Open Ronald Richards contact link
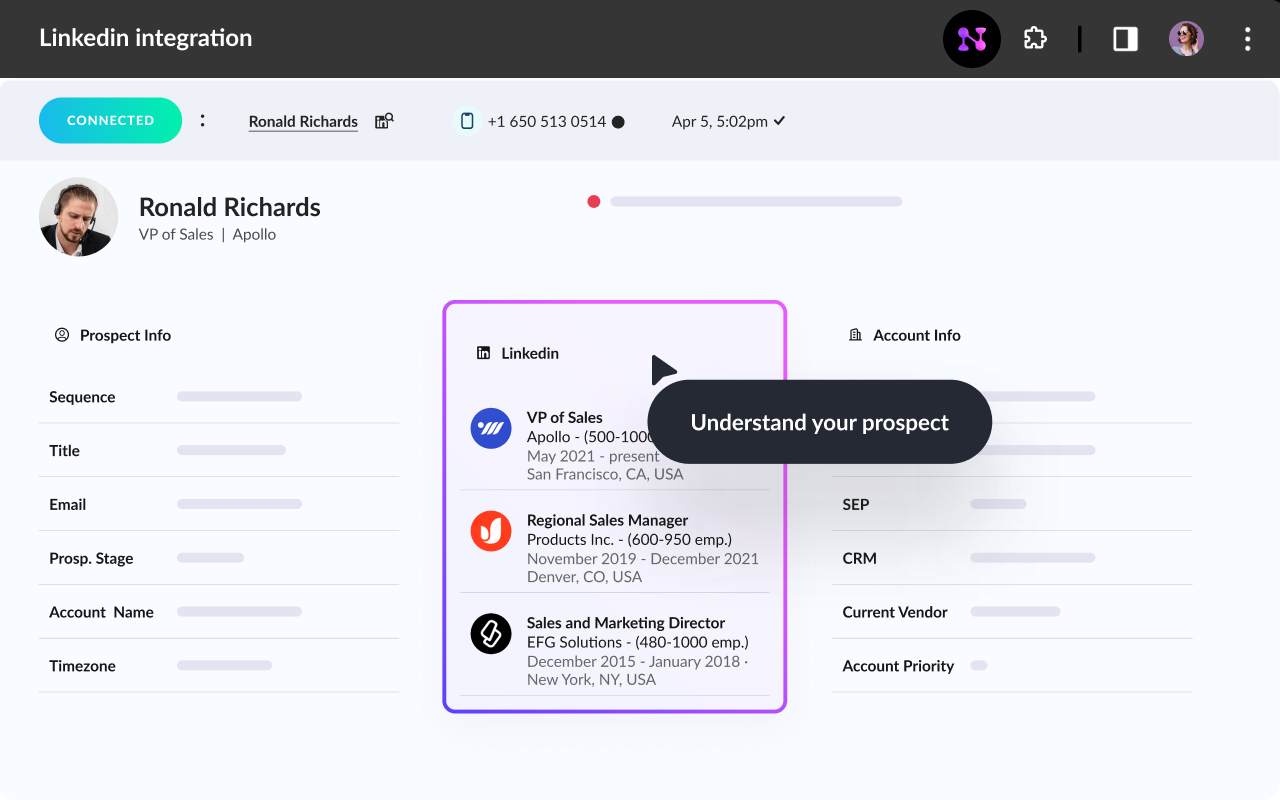 pyautogui.click(x=303, y=122)
